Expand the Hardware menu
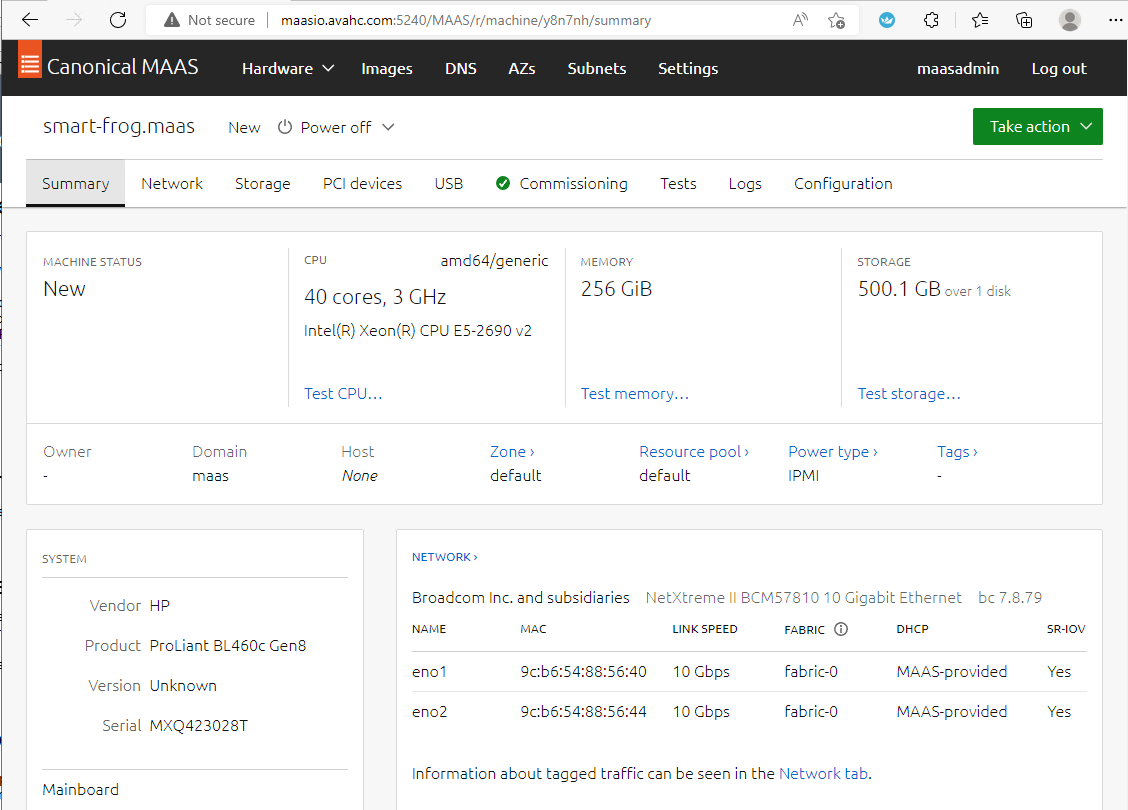 [x=288, y=68]
